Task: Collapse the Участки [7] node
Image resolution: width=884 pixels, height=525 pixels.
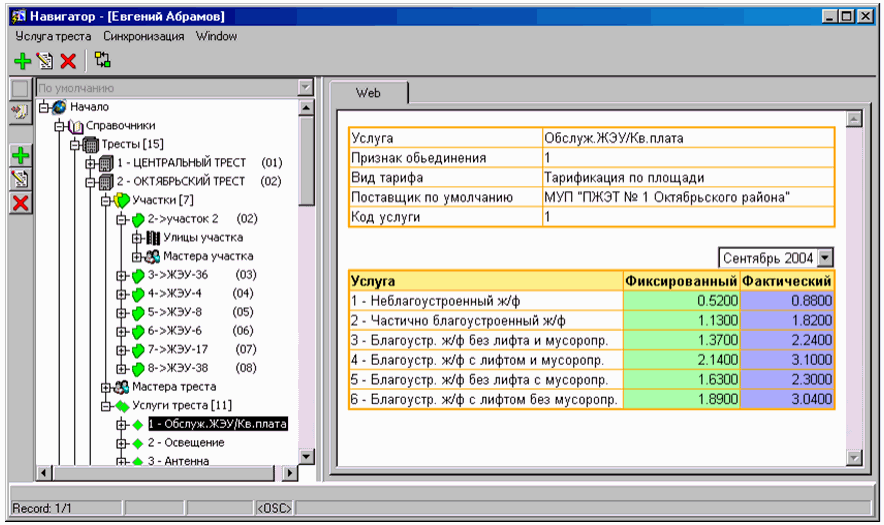Action: pyautogui.click(x=106, y=201)
